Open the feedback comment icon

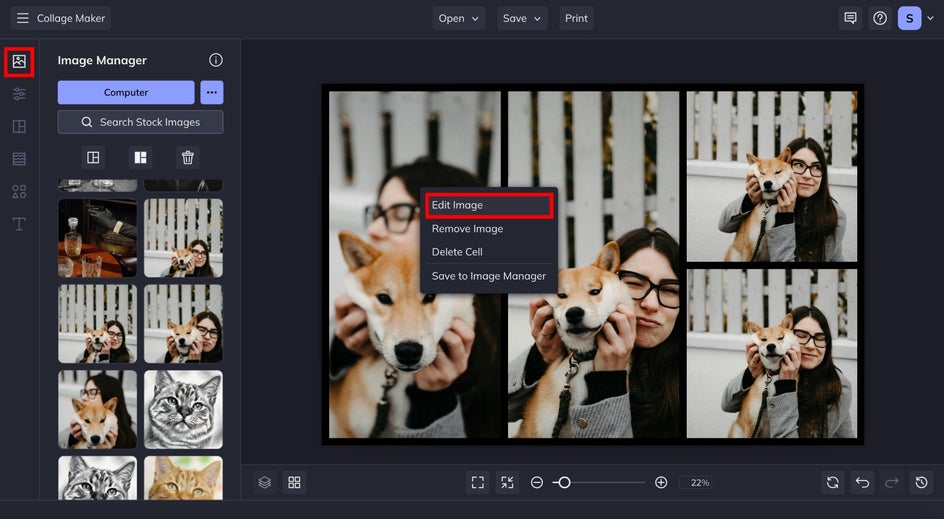(850, 18)
